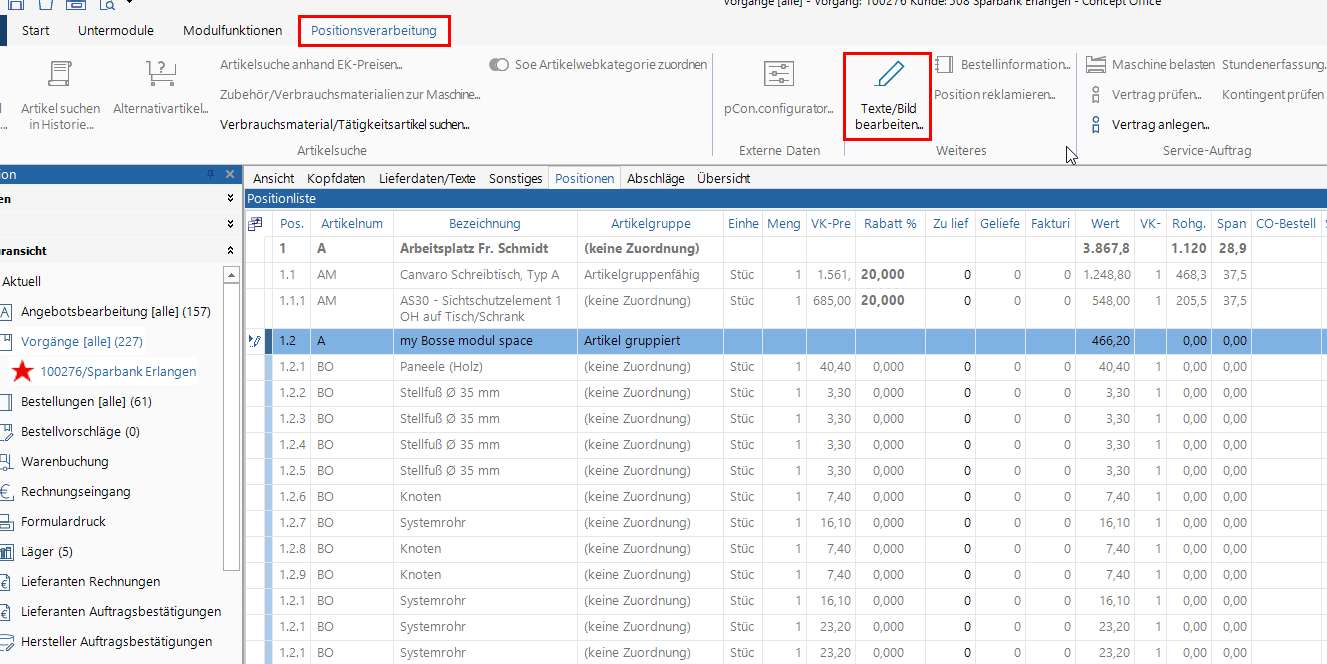This screenshot has width=1327, height=664.
Task: Toggle Soe Artikelwebkategorie zuordnen switch
Action: (x=499, y=65)
